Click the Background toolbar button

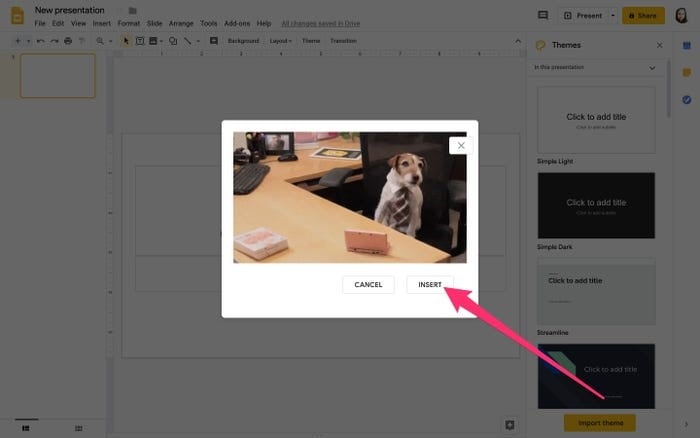click(243, 41)
